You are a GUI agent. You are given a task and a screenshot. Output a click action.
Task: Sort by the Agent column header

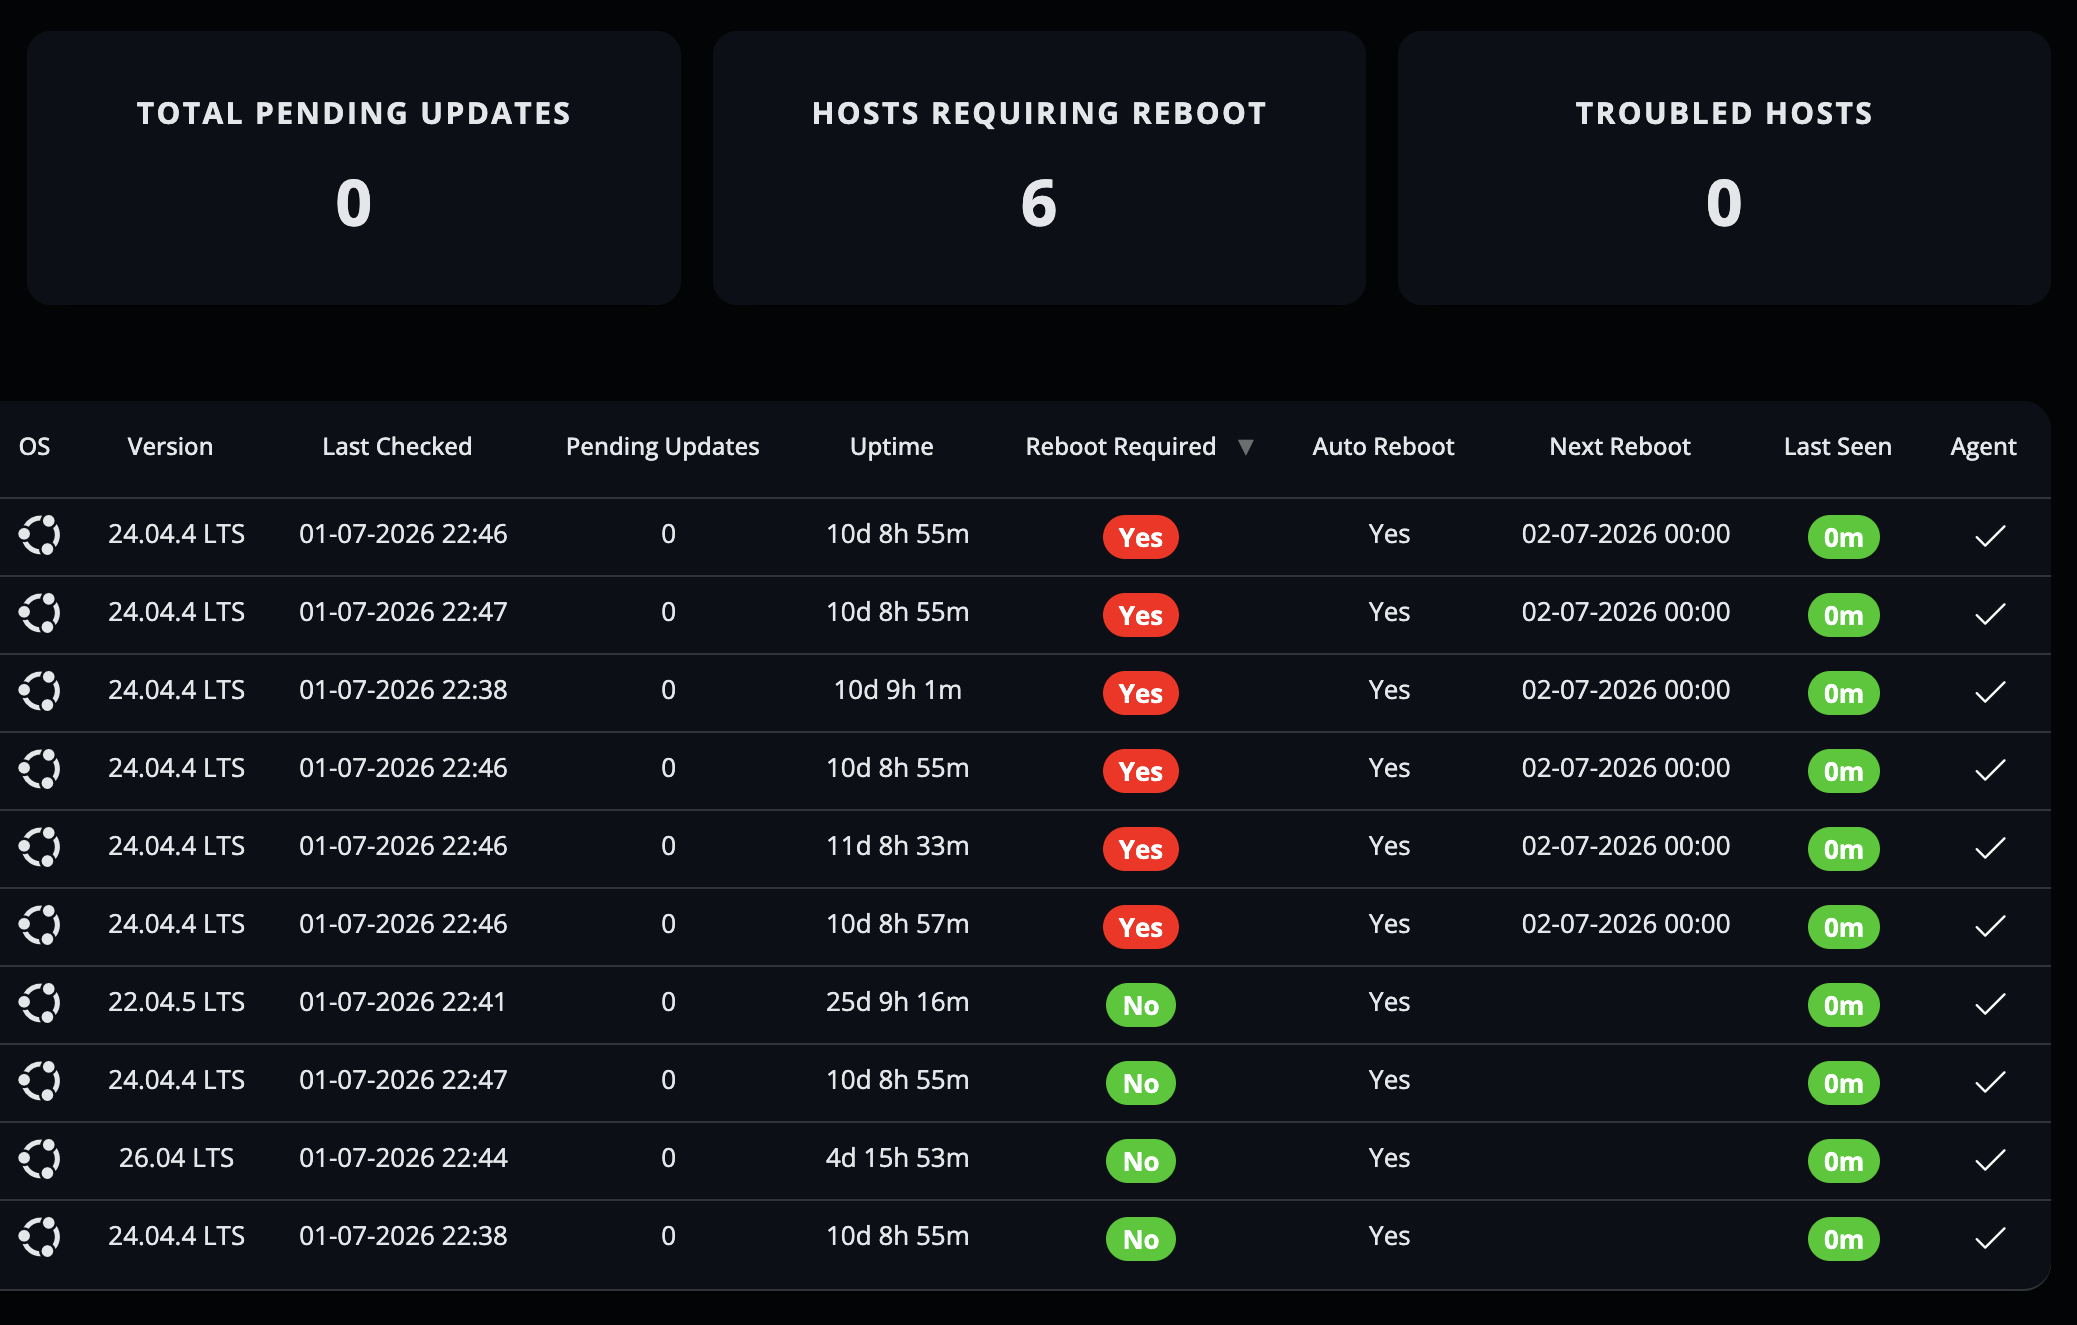coord(1983,446)
